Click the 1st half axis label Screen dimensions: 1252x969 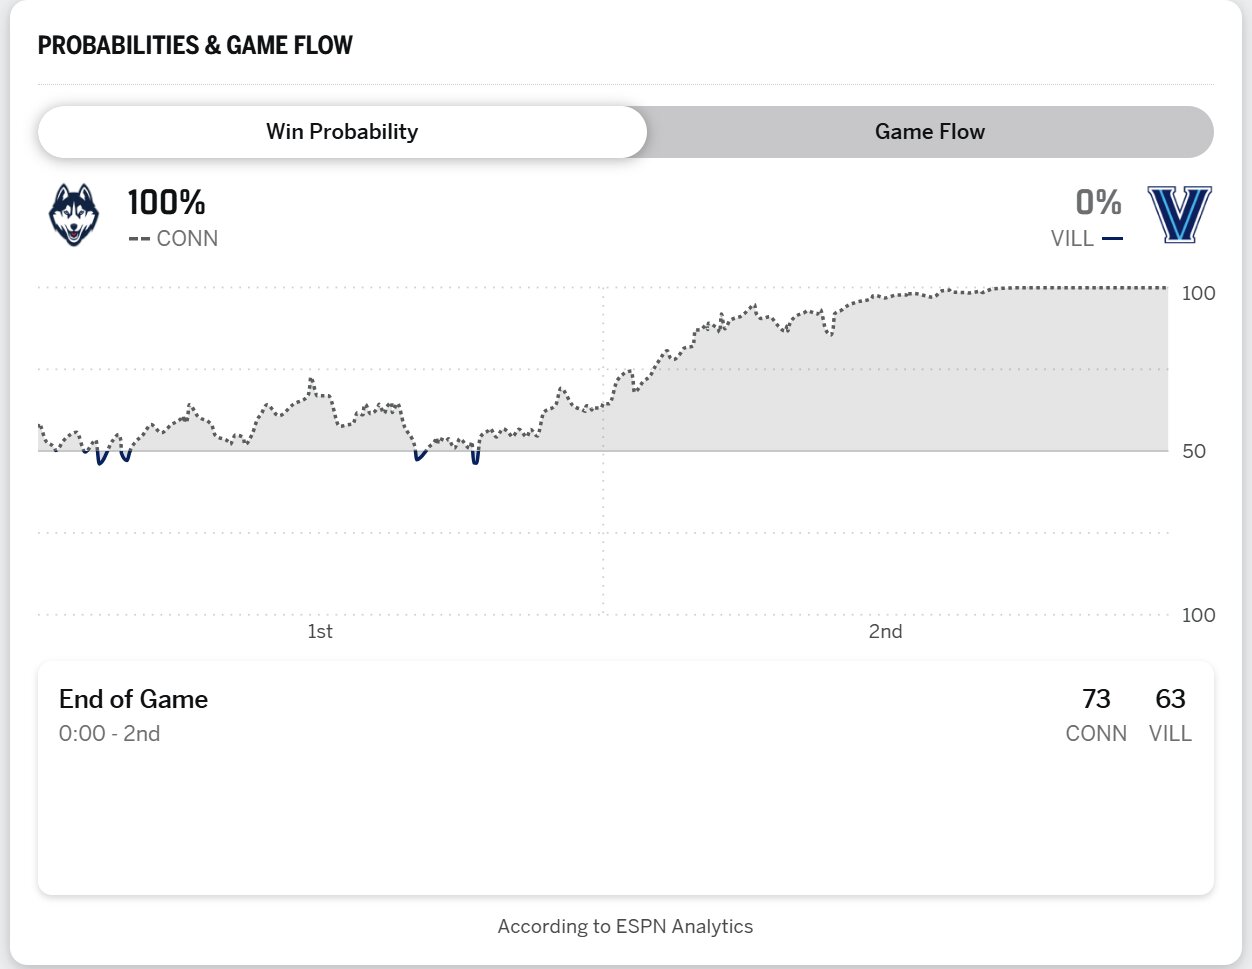tap(320, 631)
